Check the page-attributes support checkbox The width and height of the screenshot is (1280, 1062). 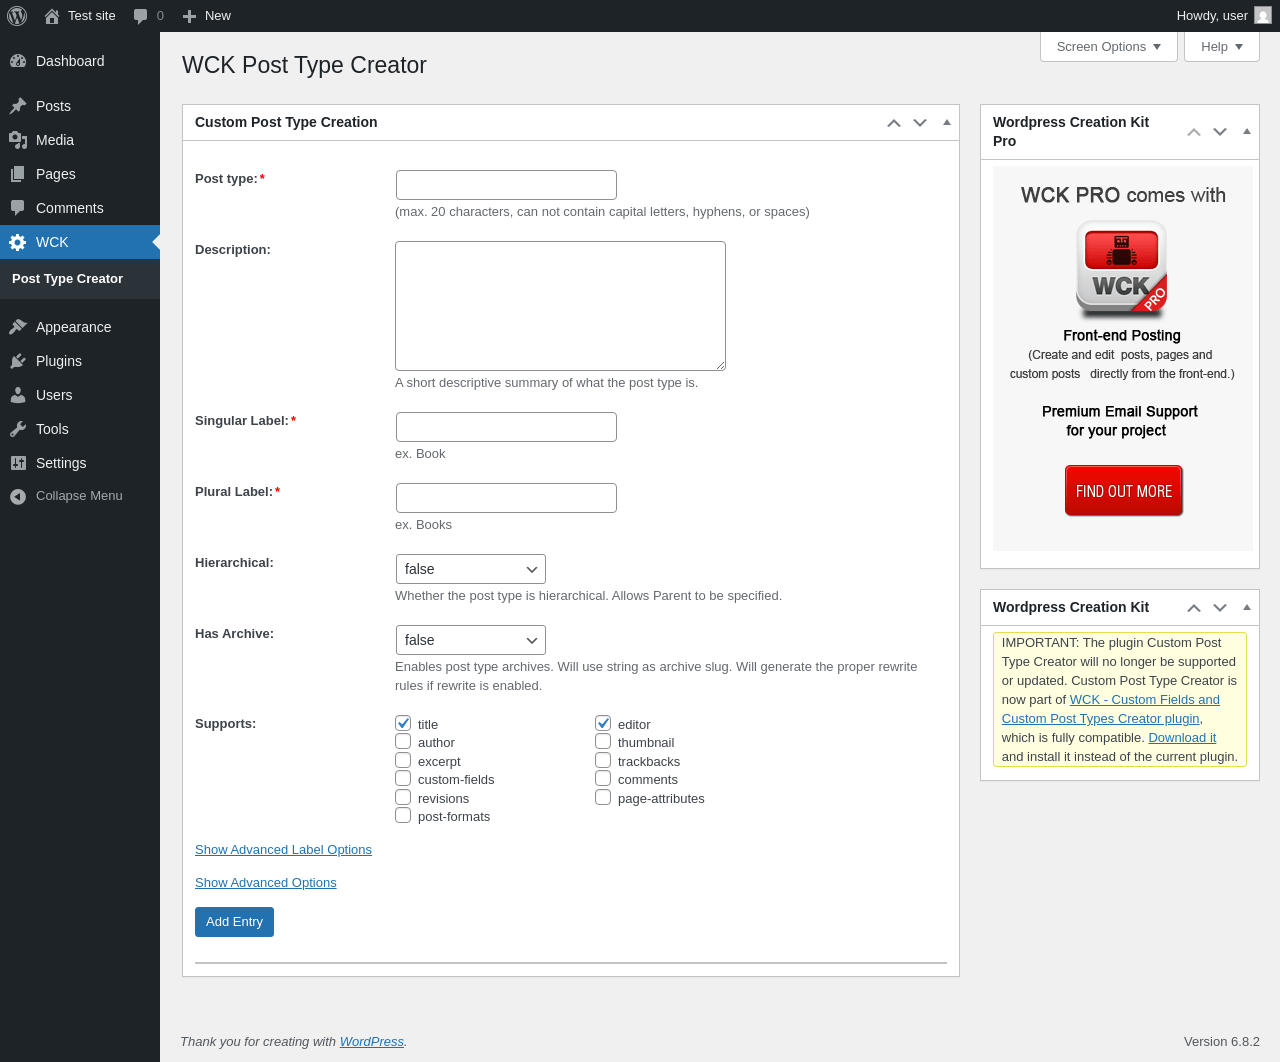603,797
